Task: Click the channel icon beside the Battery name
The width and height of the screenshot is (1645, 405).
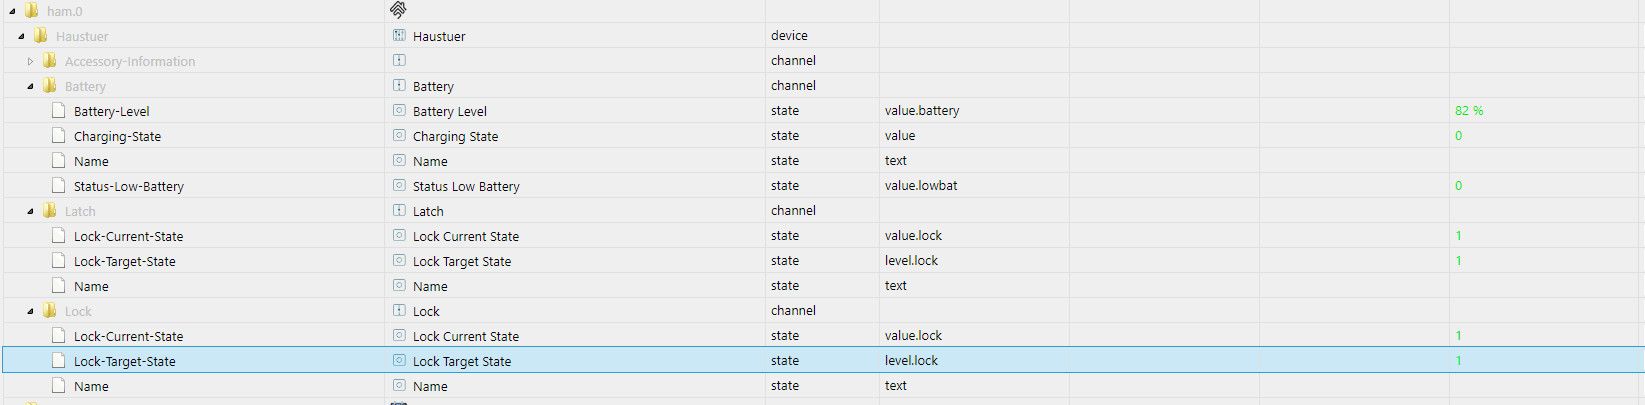Action: click(399, 86)
